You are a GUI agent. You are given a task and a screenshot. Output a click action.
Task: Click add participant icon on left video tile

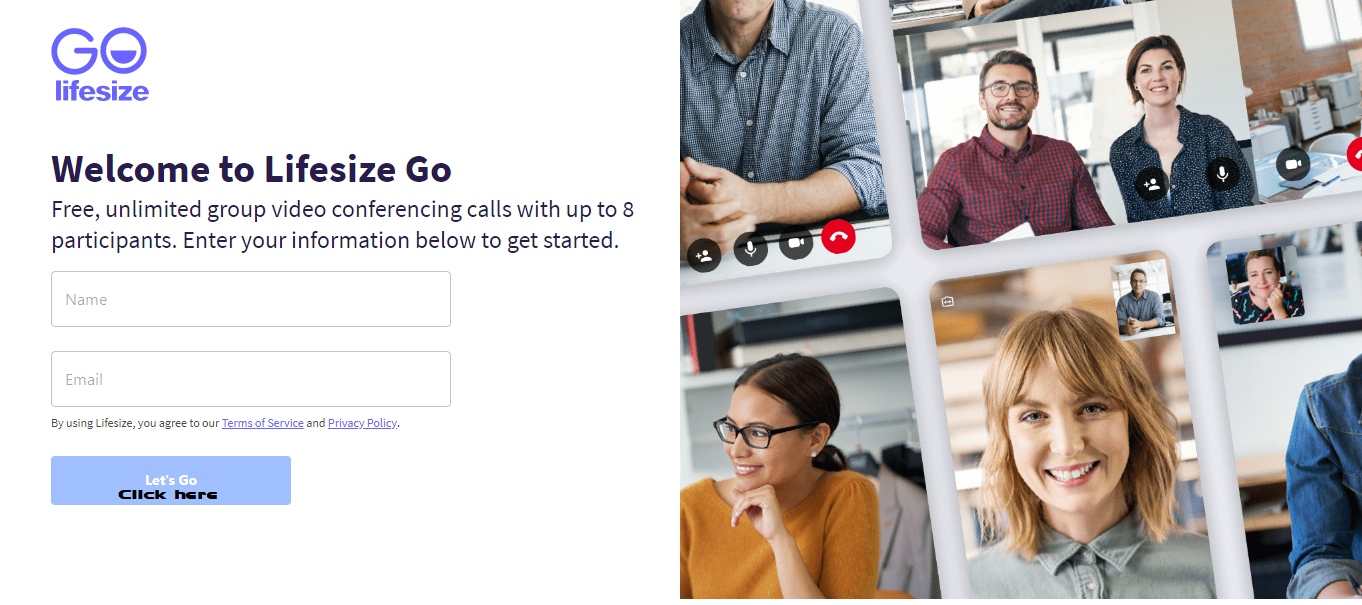pos(704,255)
